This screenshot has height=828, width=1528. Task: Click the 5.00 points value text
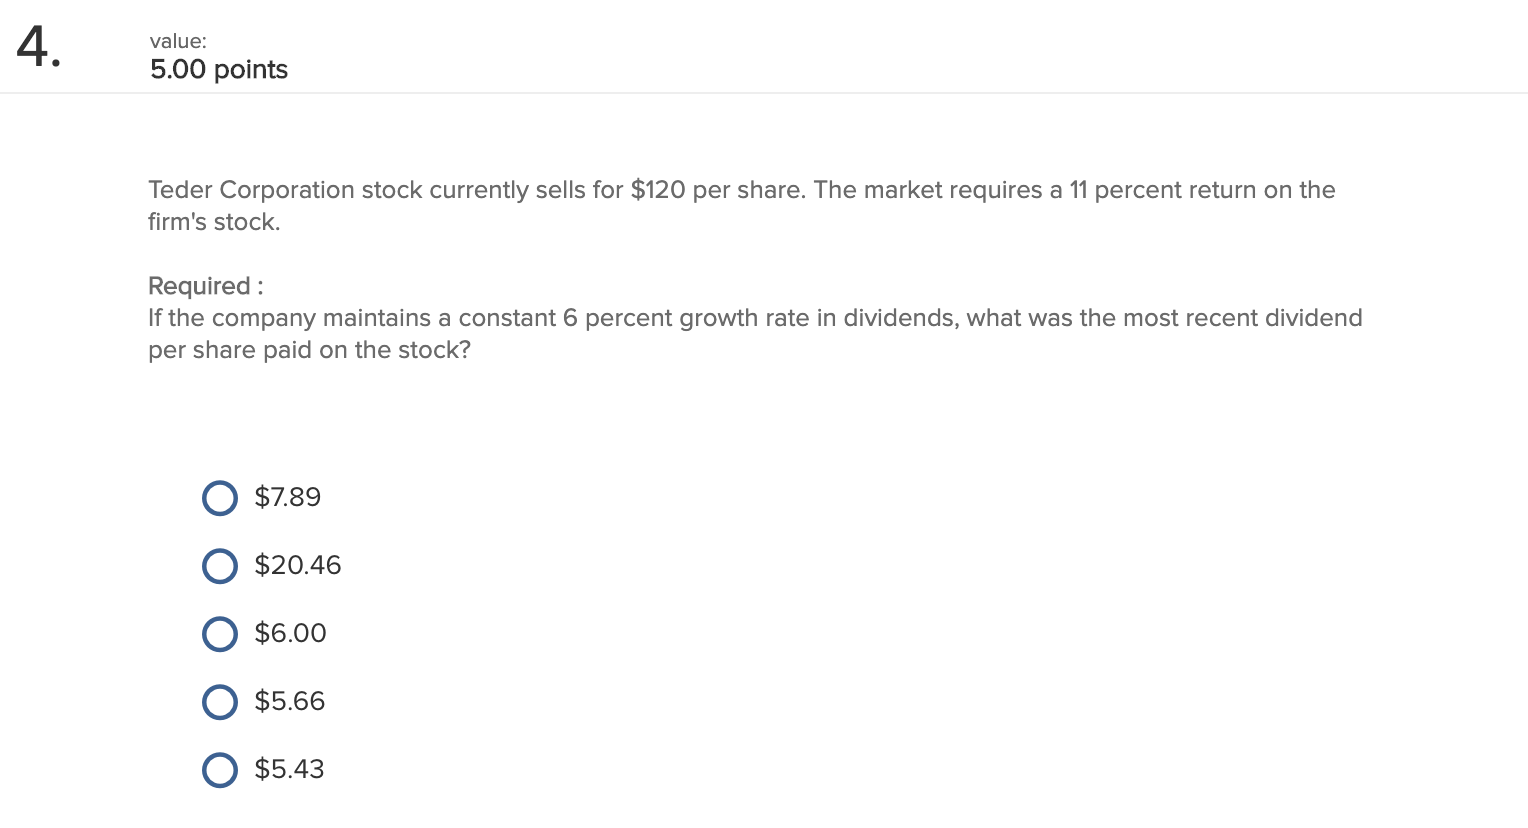pyautogui.click(x=218, y=70)
